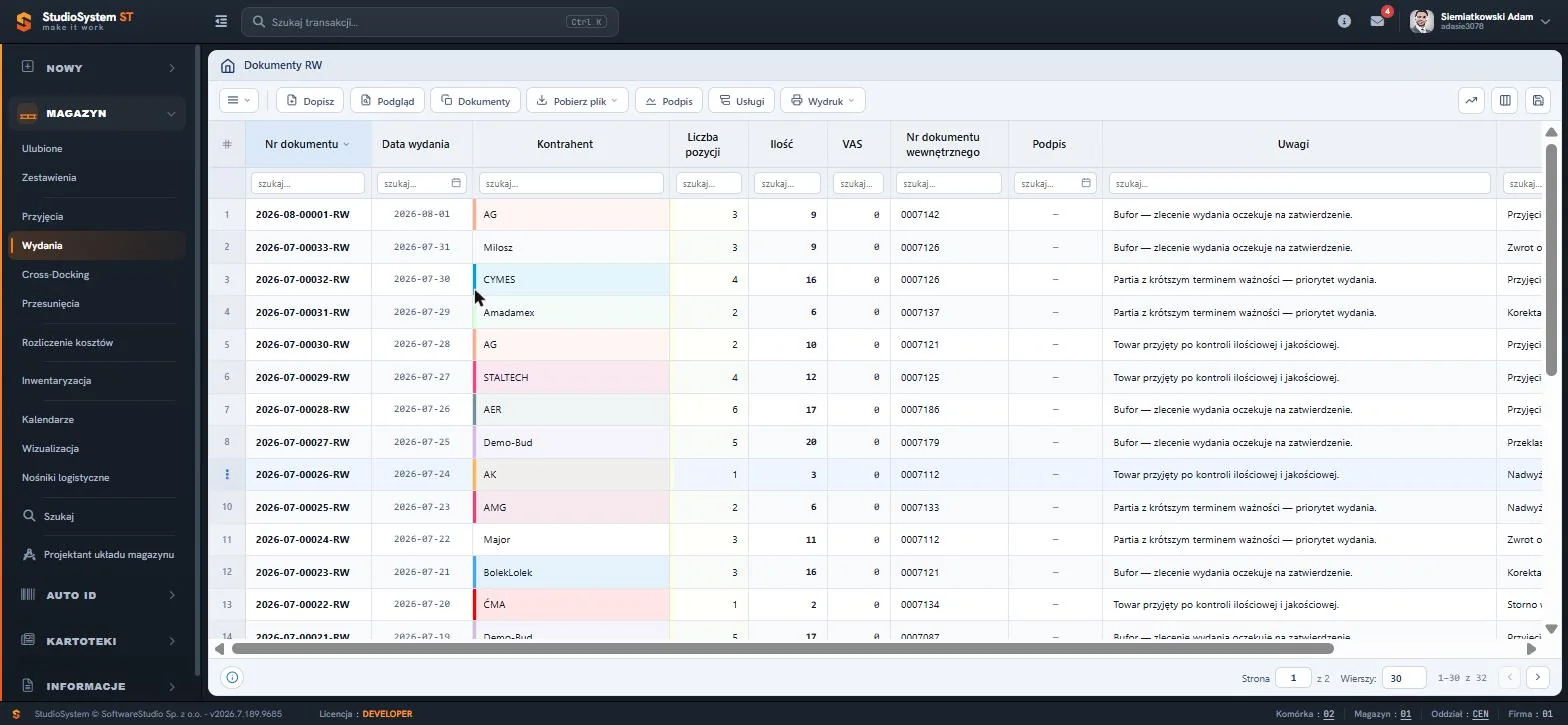Image resolution: width=1568 pixels, height=725 pixels.
Task: Collapse the sidebar with the menu-fold icon
Action: tap(221, 21)
